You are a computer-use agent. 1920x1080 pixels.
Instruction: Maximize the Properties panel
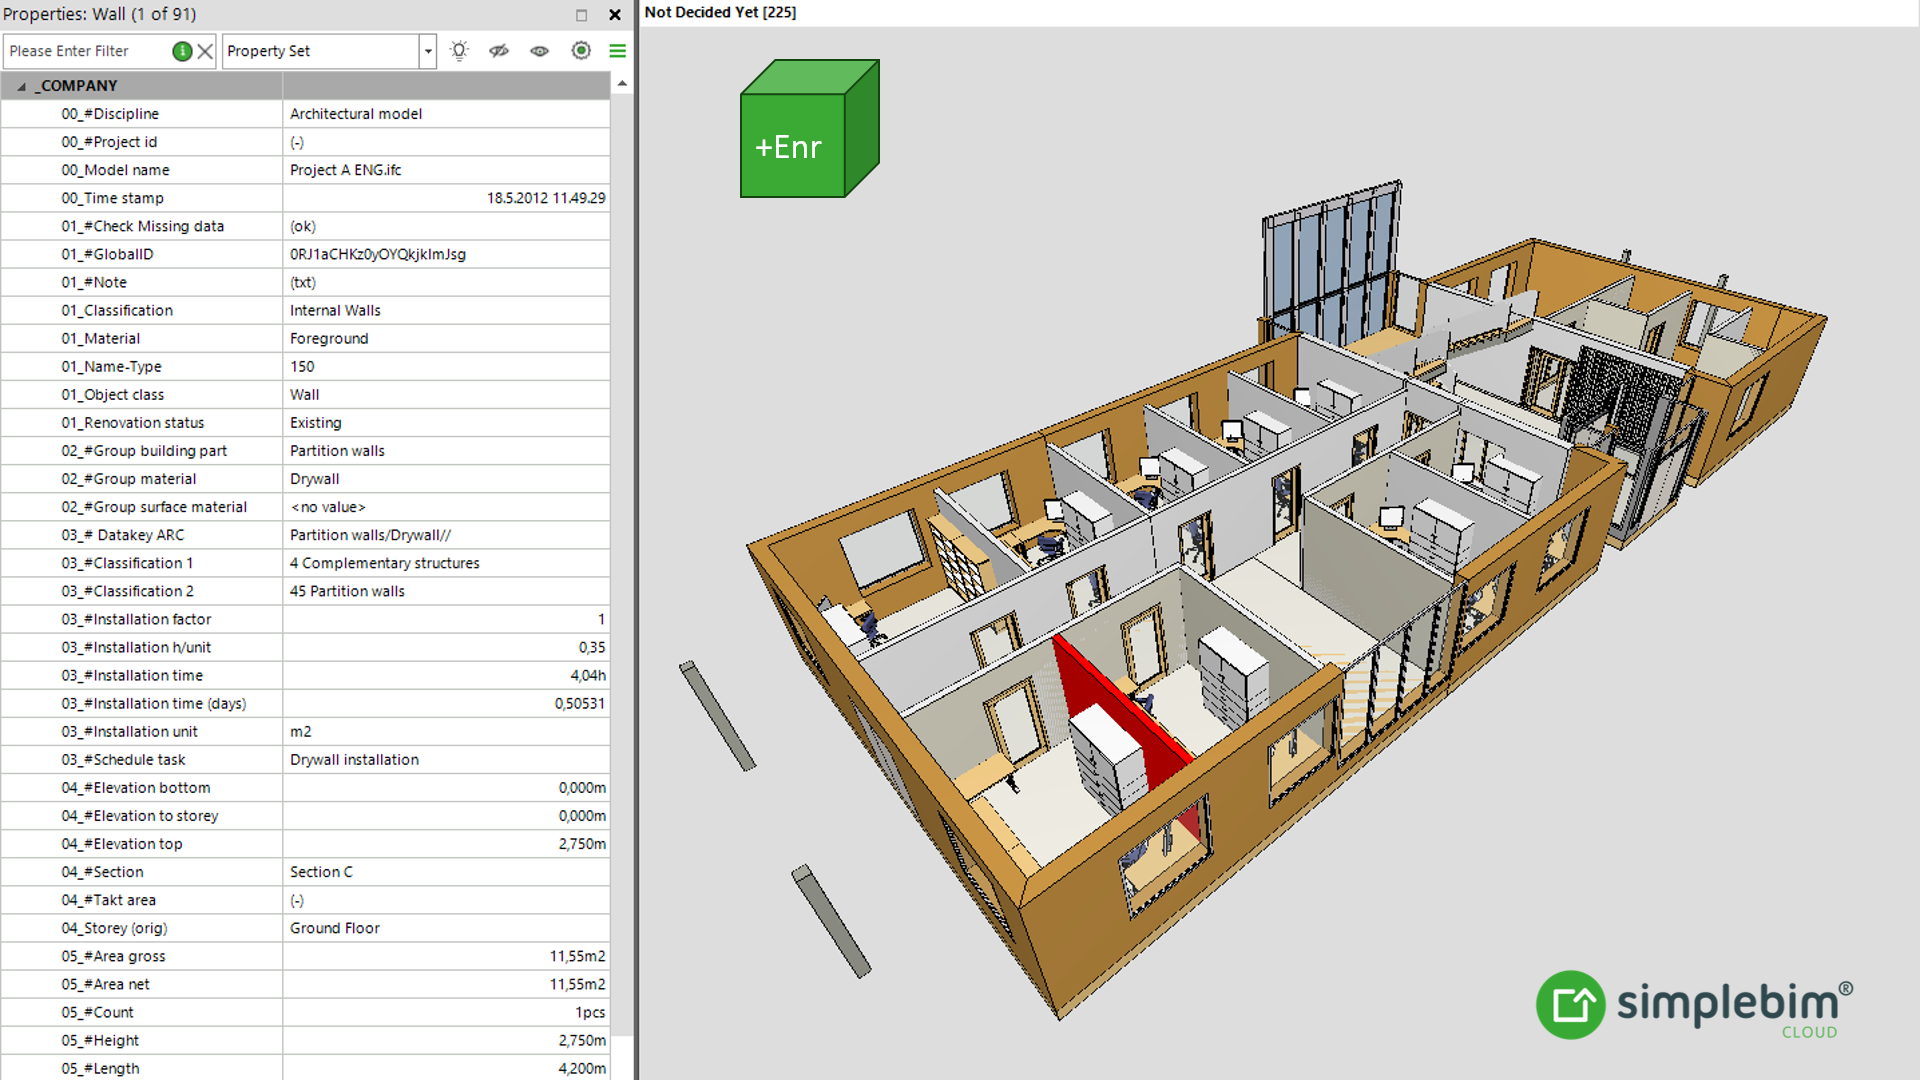581,15
